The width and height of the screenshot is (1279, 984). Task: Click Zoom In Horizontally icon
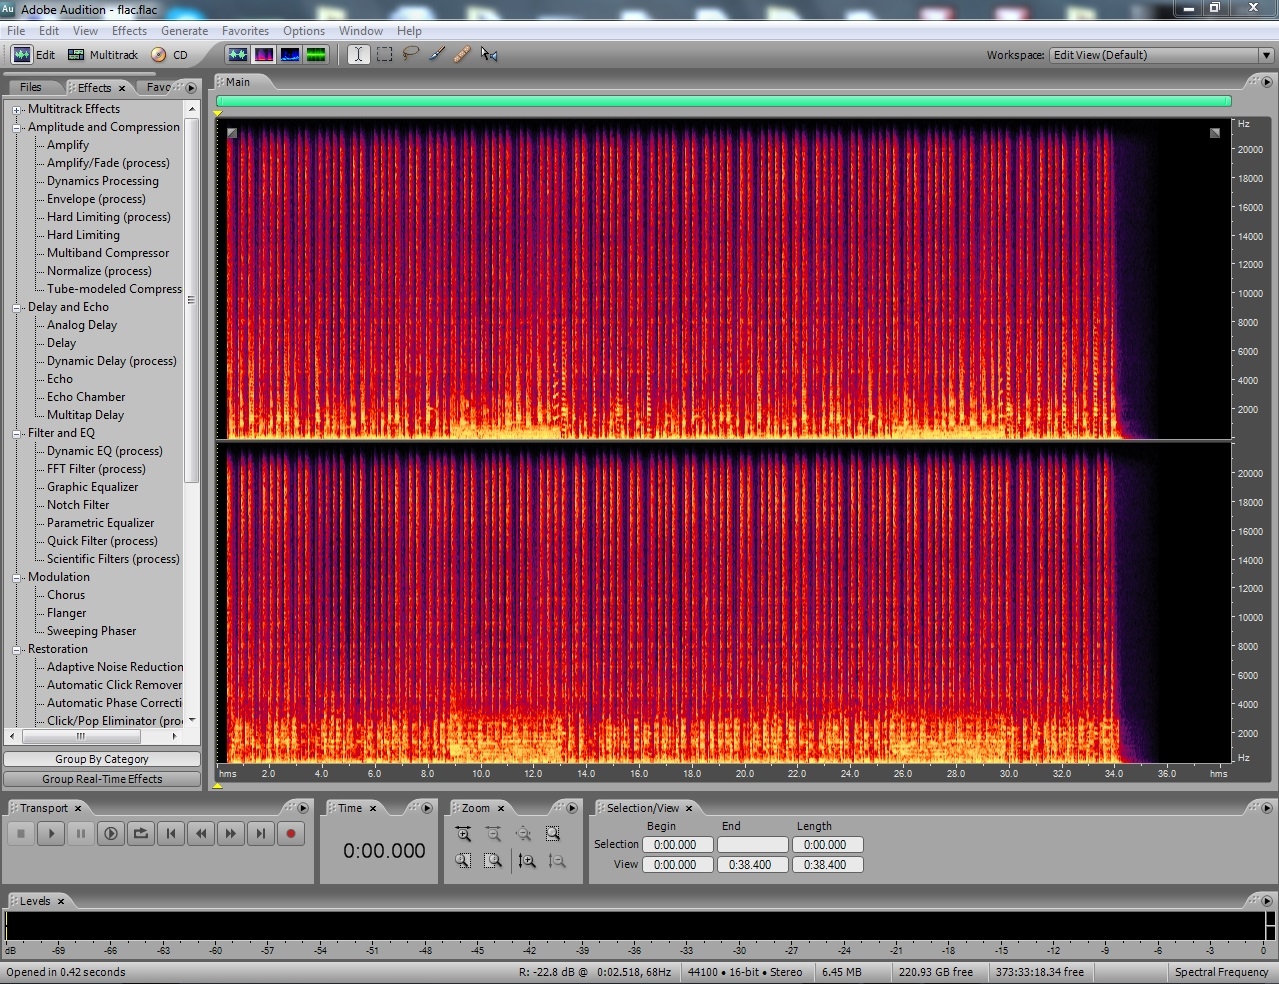coord(463,834)
